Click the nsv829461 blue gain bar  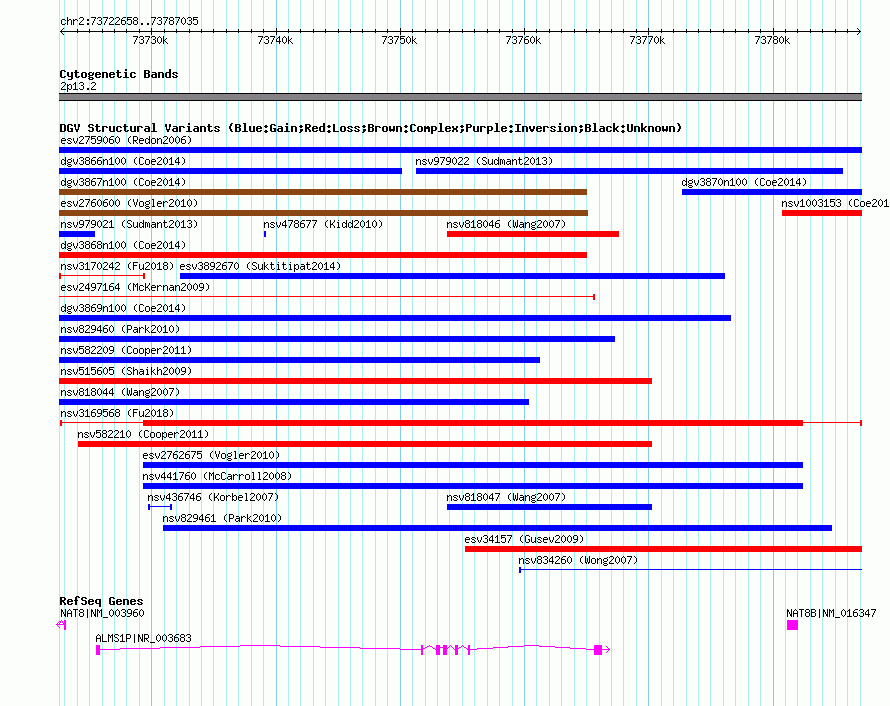click(x=497, y=528)
